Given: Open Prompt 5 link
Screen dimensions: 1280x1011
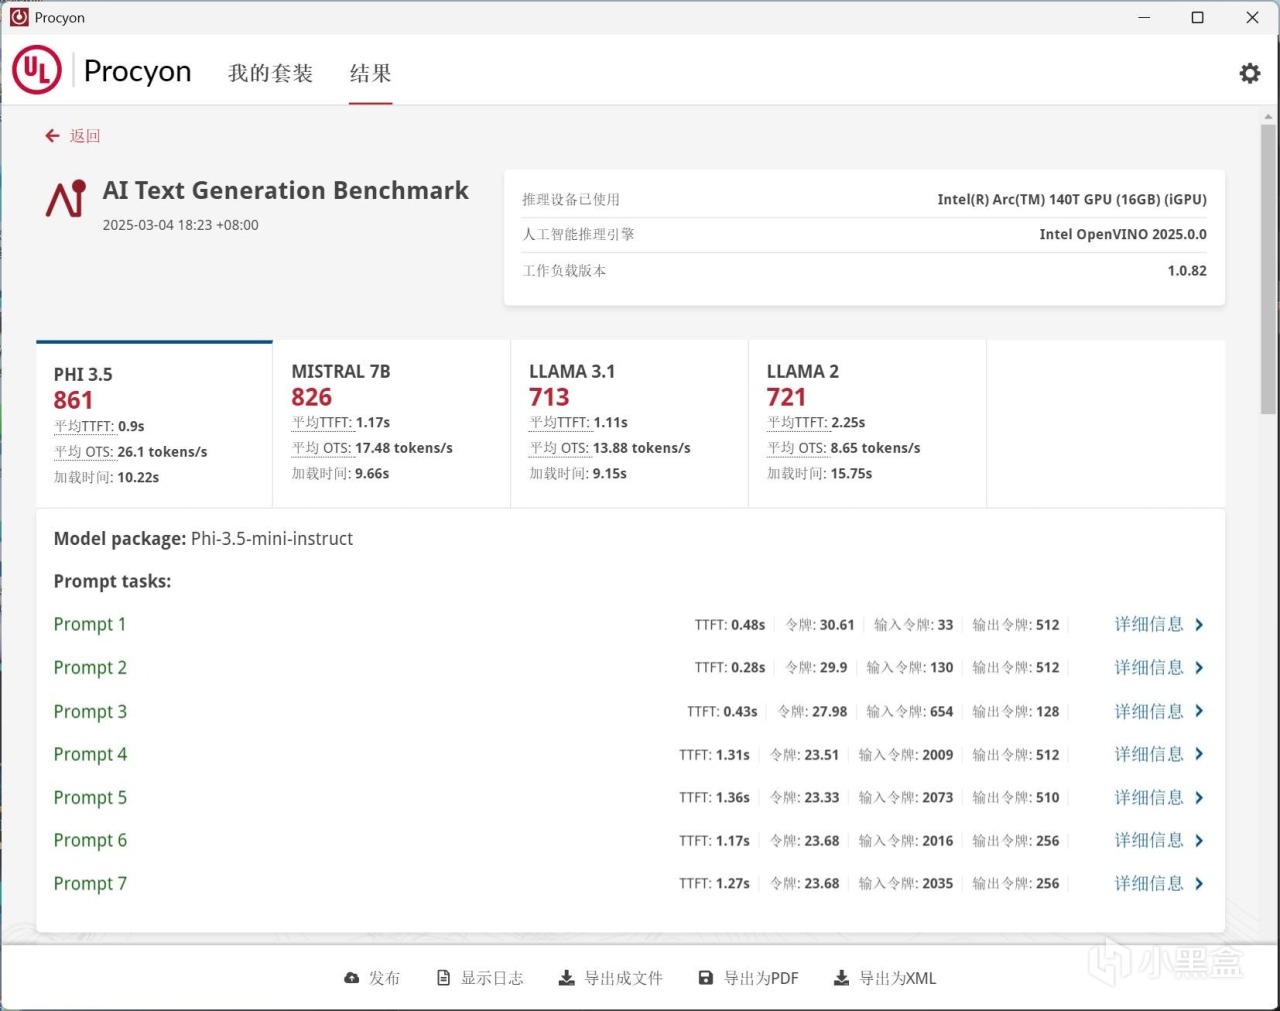Looking at the screenshot, I should coord(90,797).
